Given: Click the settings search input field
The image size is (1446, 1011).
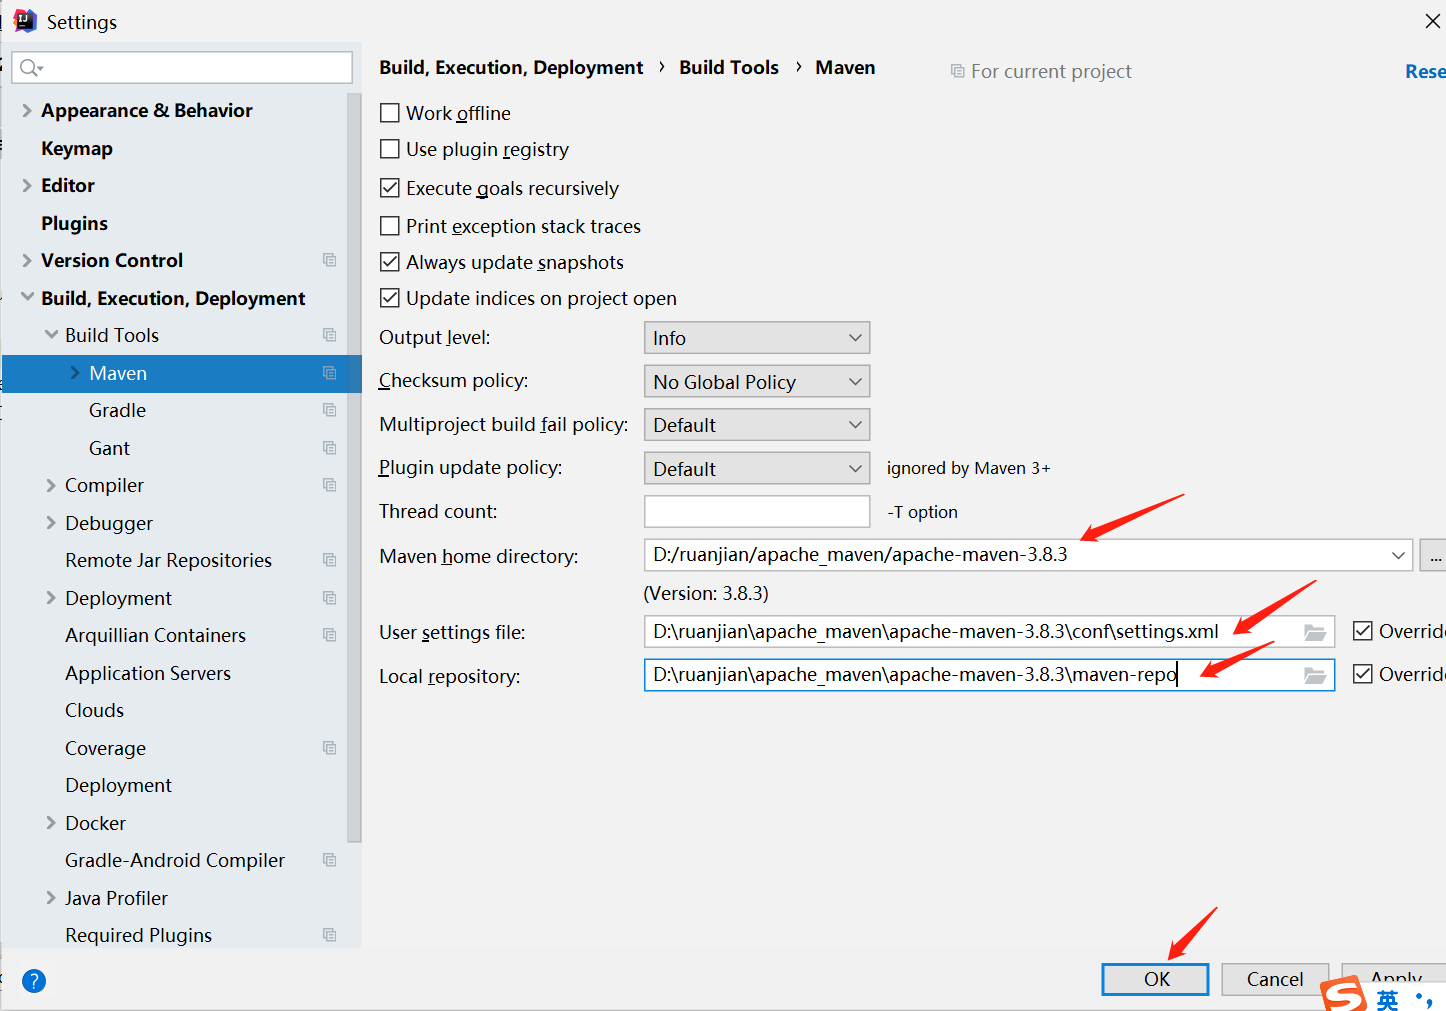Looking at the screenshot, I should click(182, 67).
